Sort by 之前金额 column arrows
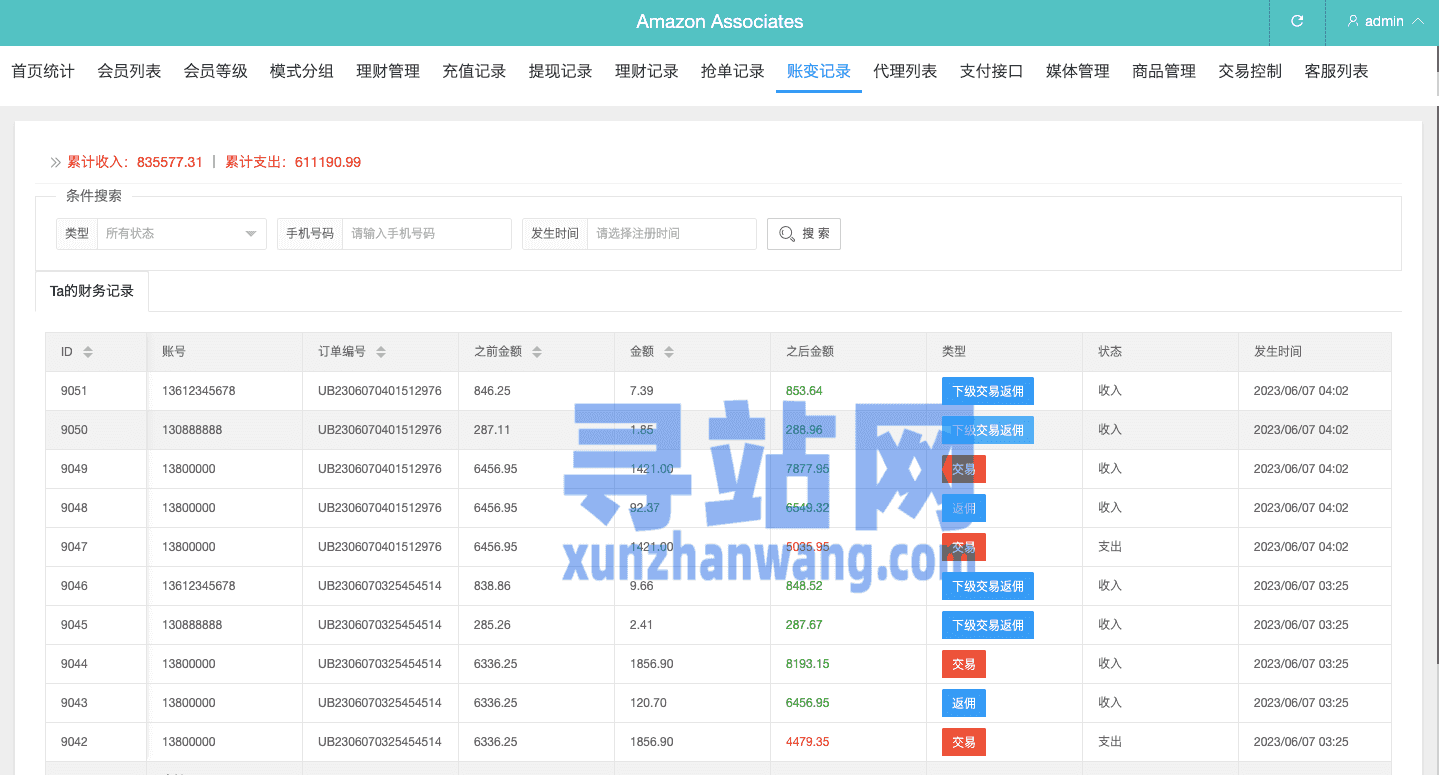Image resolution: width=1439 pixels, height=775 pixels. pyautogui.click(x=537, y=352)
